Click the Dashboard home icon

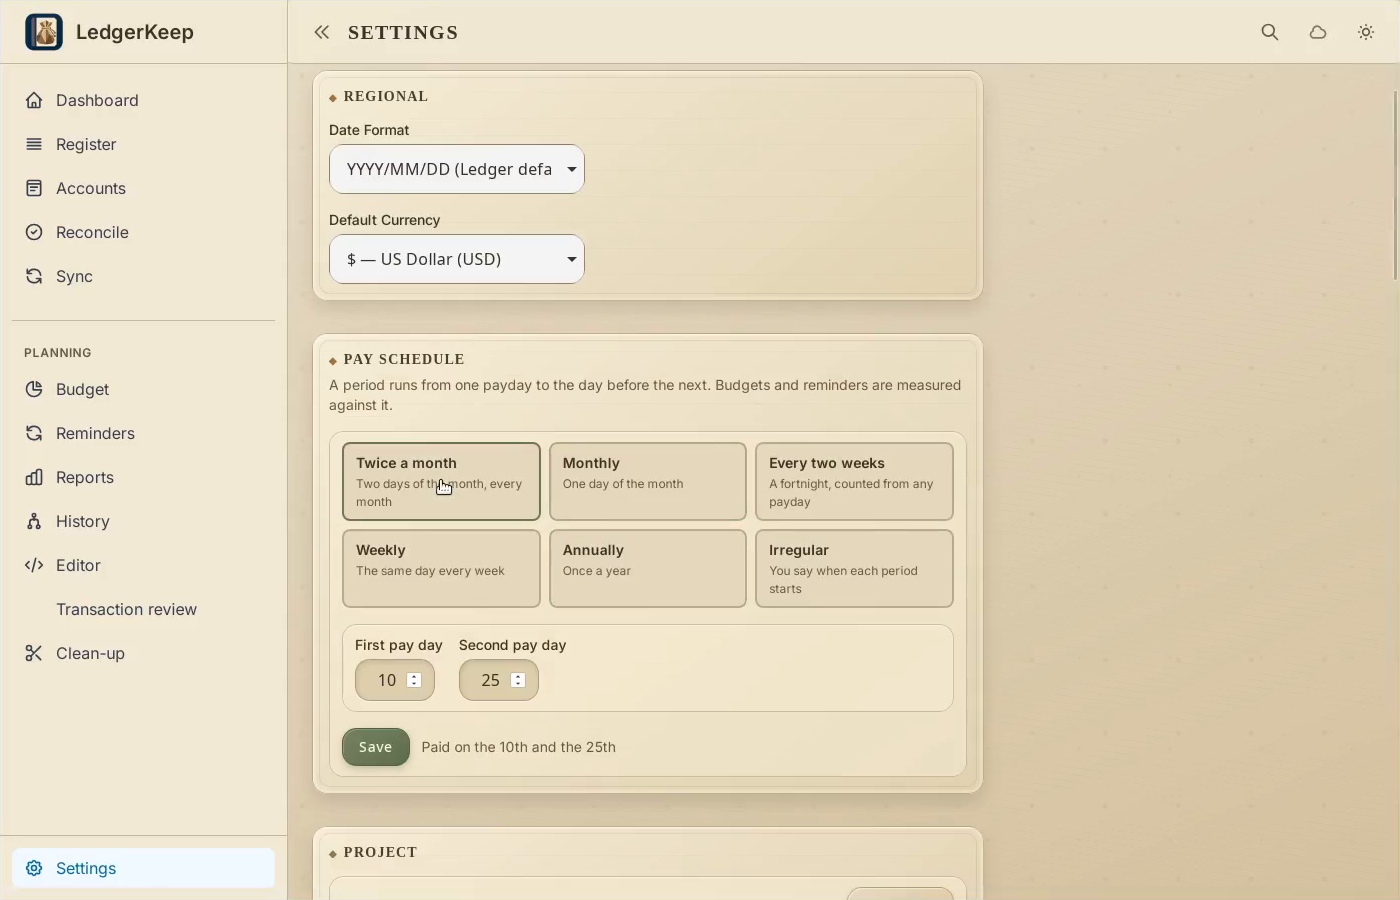(x=34, y=100)
